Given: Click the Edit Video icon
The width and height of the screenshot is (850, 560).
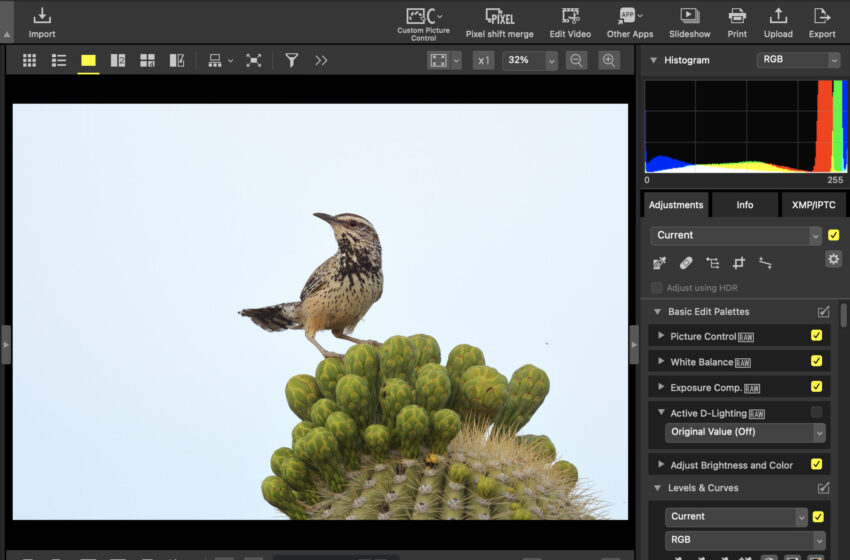Looking at the screenshot, I should click(570, 17).
